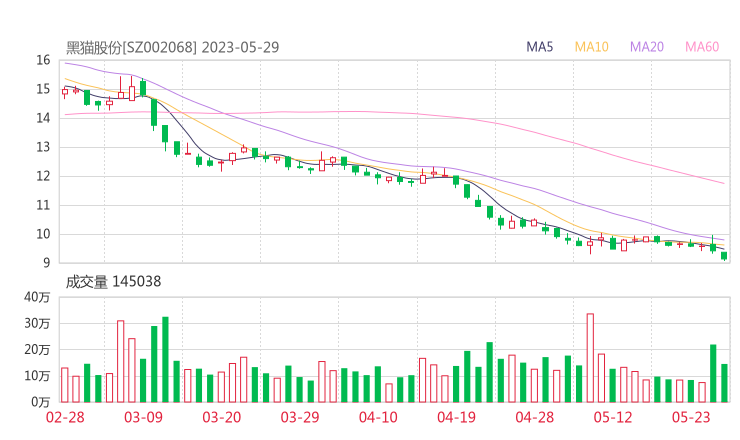This screenshot has width=740, height=440.
Task: Click the price axis label 10
Action: tap(43, 234)
